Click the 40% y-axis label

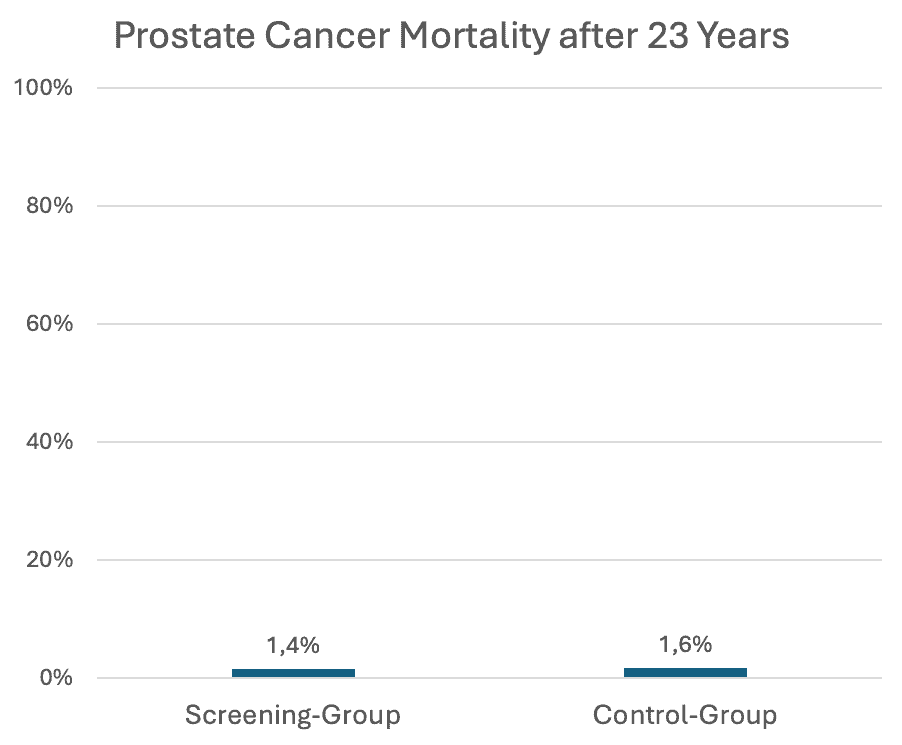(x=46, y=442)
